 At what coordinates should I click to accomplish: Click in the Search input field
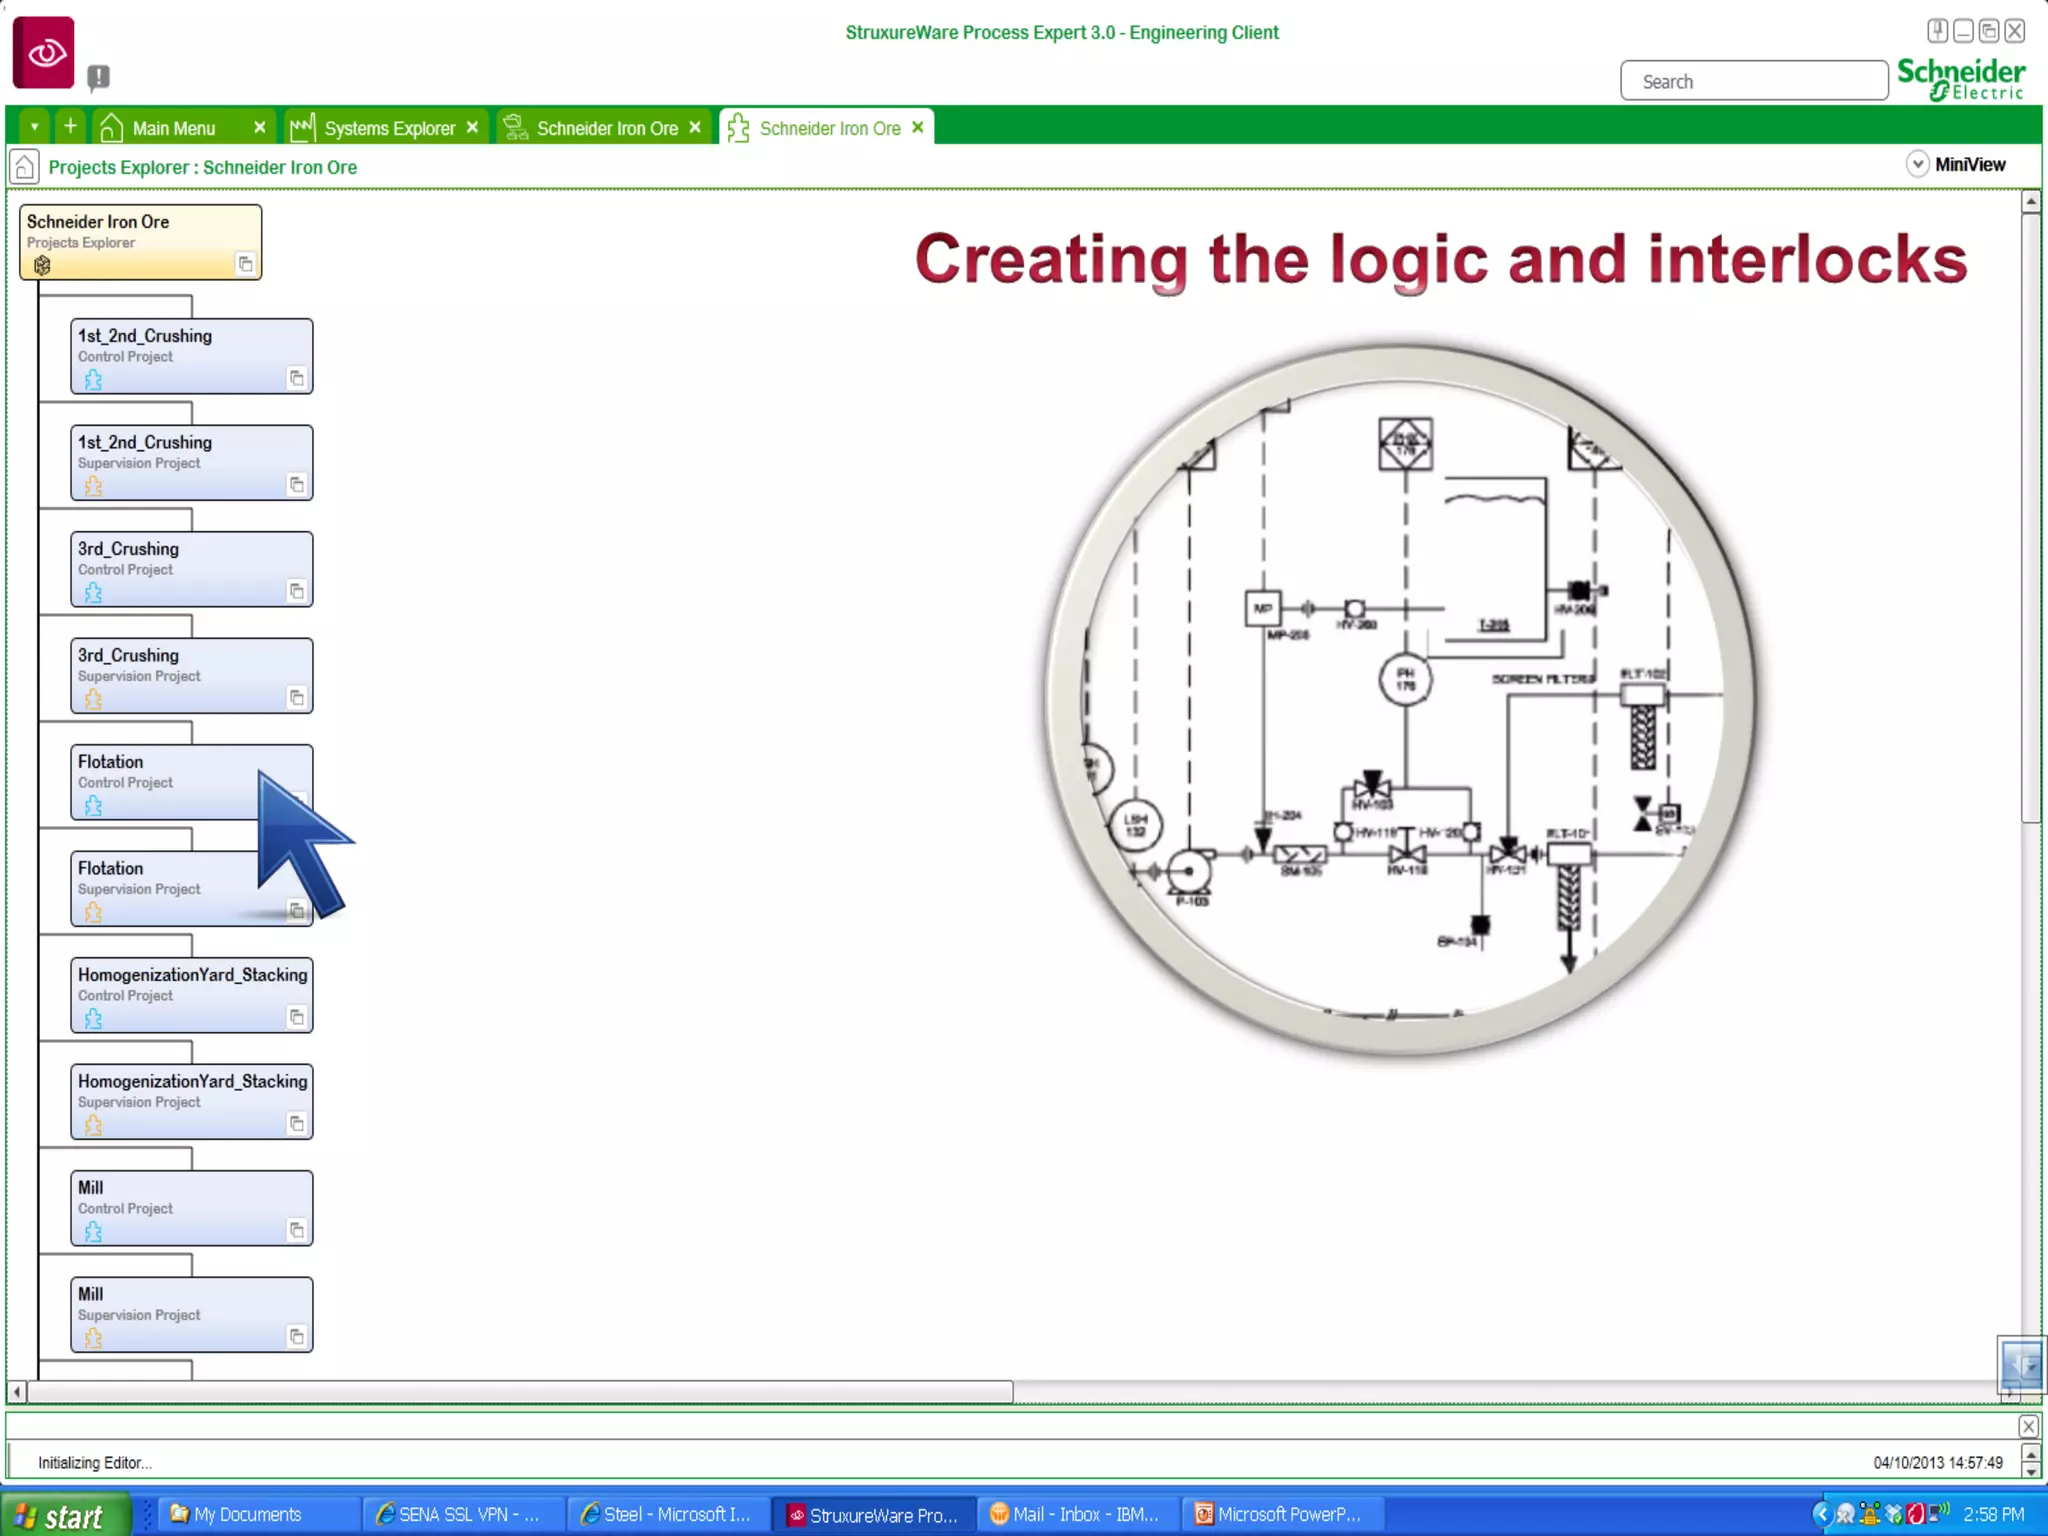[1754, 82]
